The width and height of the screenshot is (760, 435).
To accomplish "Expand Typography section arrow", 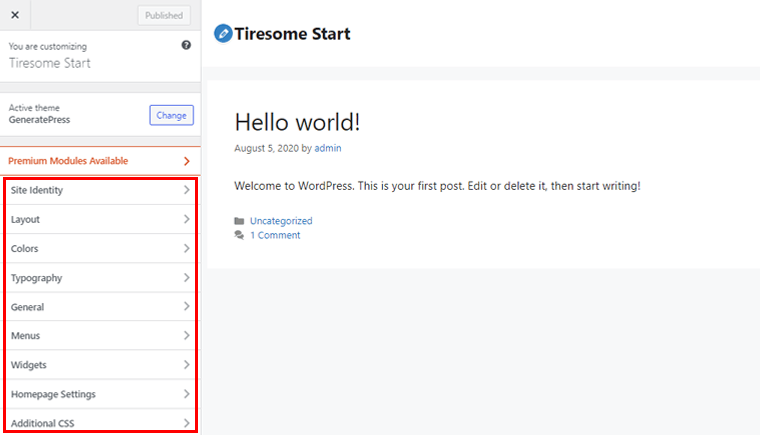I will (x=186, y=277).
